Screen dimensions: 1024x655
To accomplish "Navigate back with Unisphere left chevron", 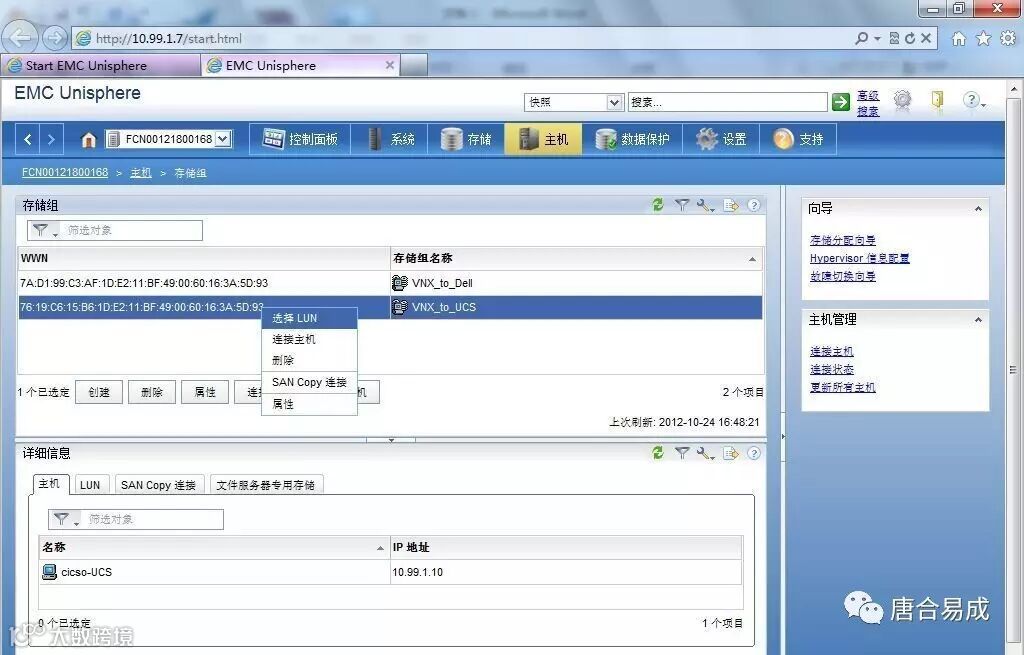I will [27, 139].
